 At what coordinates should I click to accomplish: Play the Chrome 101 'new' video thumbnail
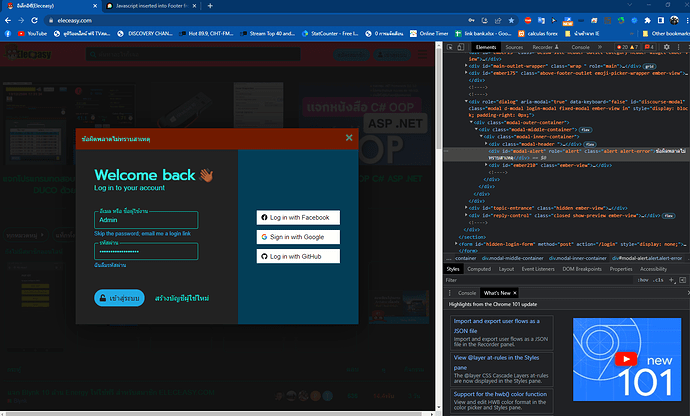pyautogui.click(x=627, y=359)
